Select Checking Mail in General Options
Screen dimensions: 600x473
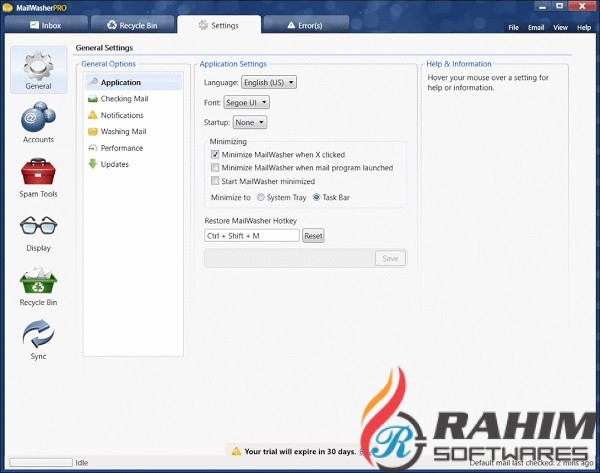pyautogui.click(x=133, y=99)
